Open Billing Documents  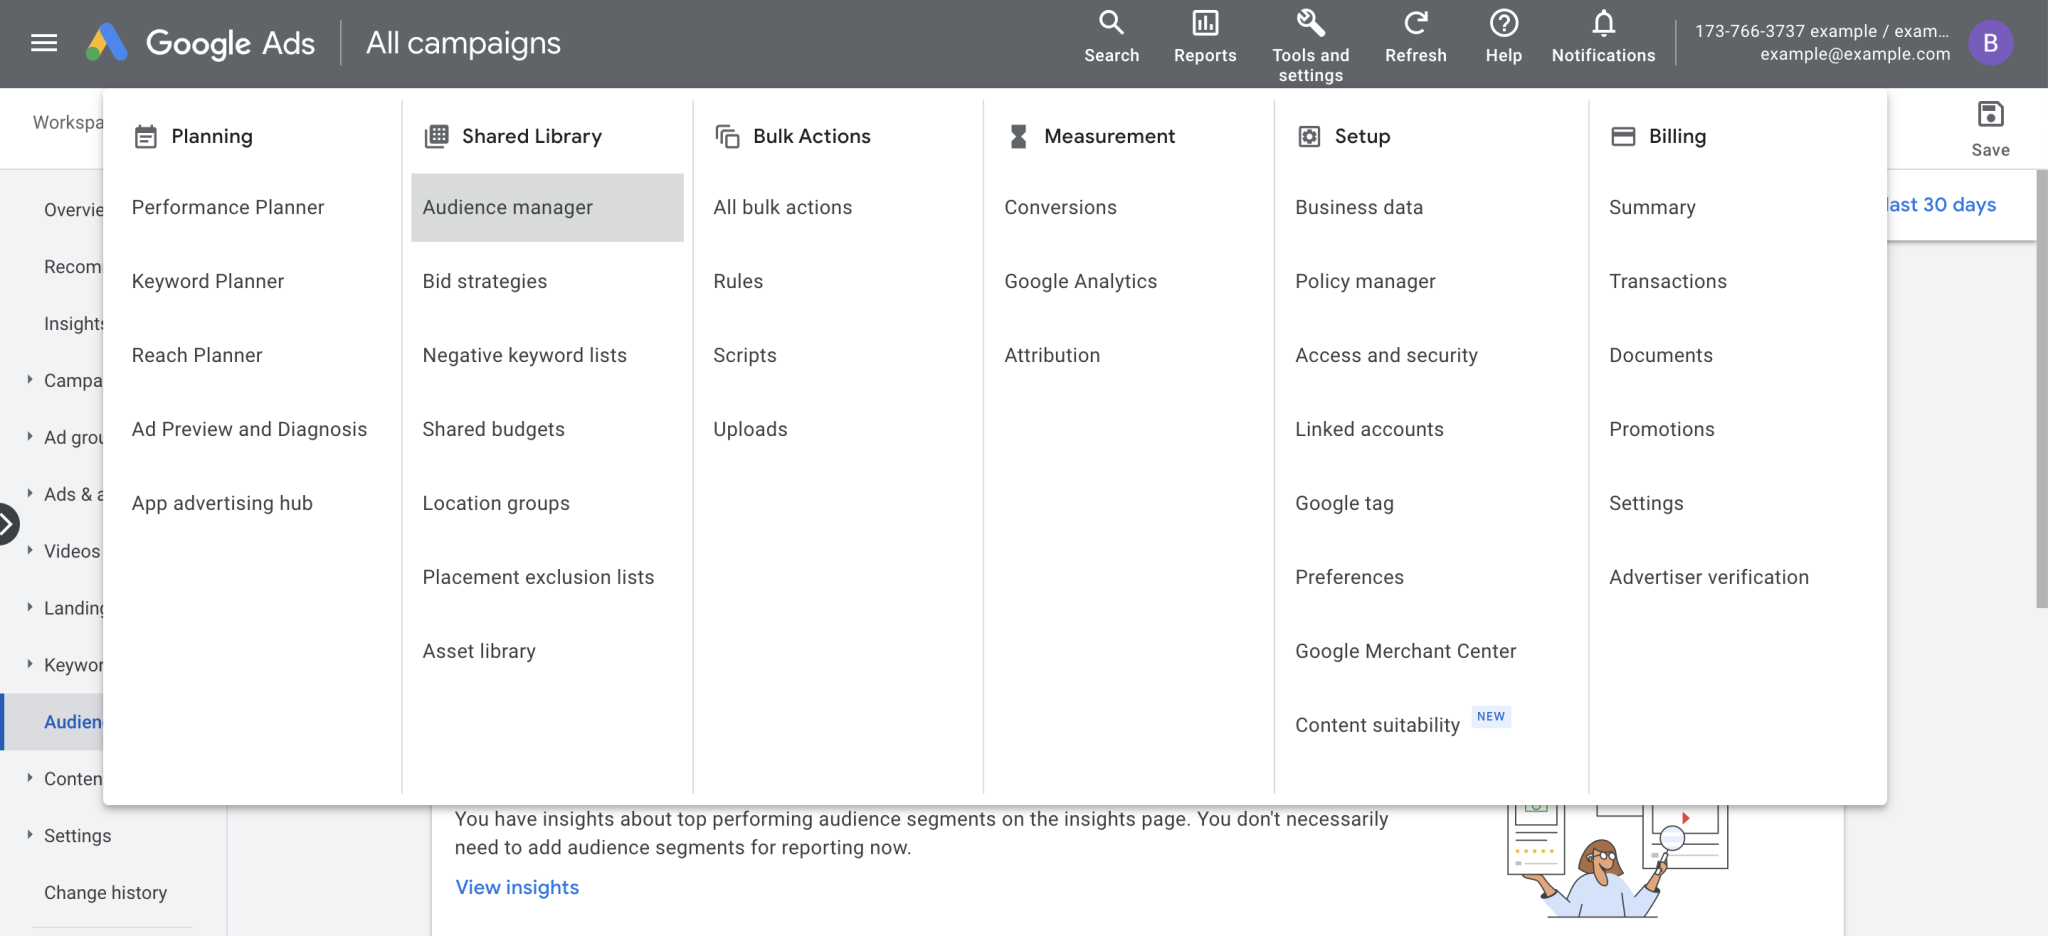pyautogui.click(x=1661, y=355)
